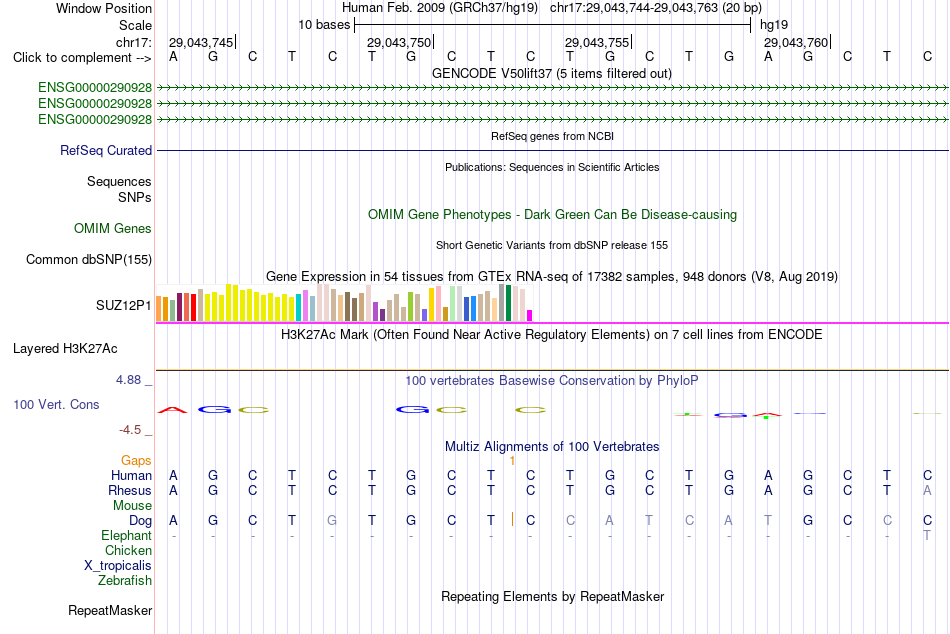Open 'Multiz Alignments of 100 Vertebrates' title
The height and width of the screenshot is (634, 950).
pyautogui.click(x=552, y=447)
